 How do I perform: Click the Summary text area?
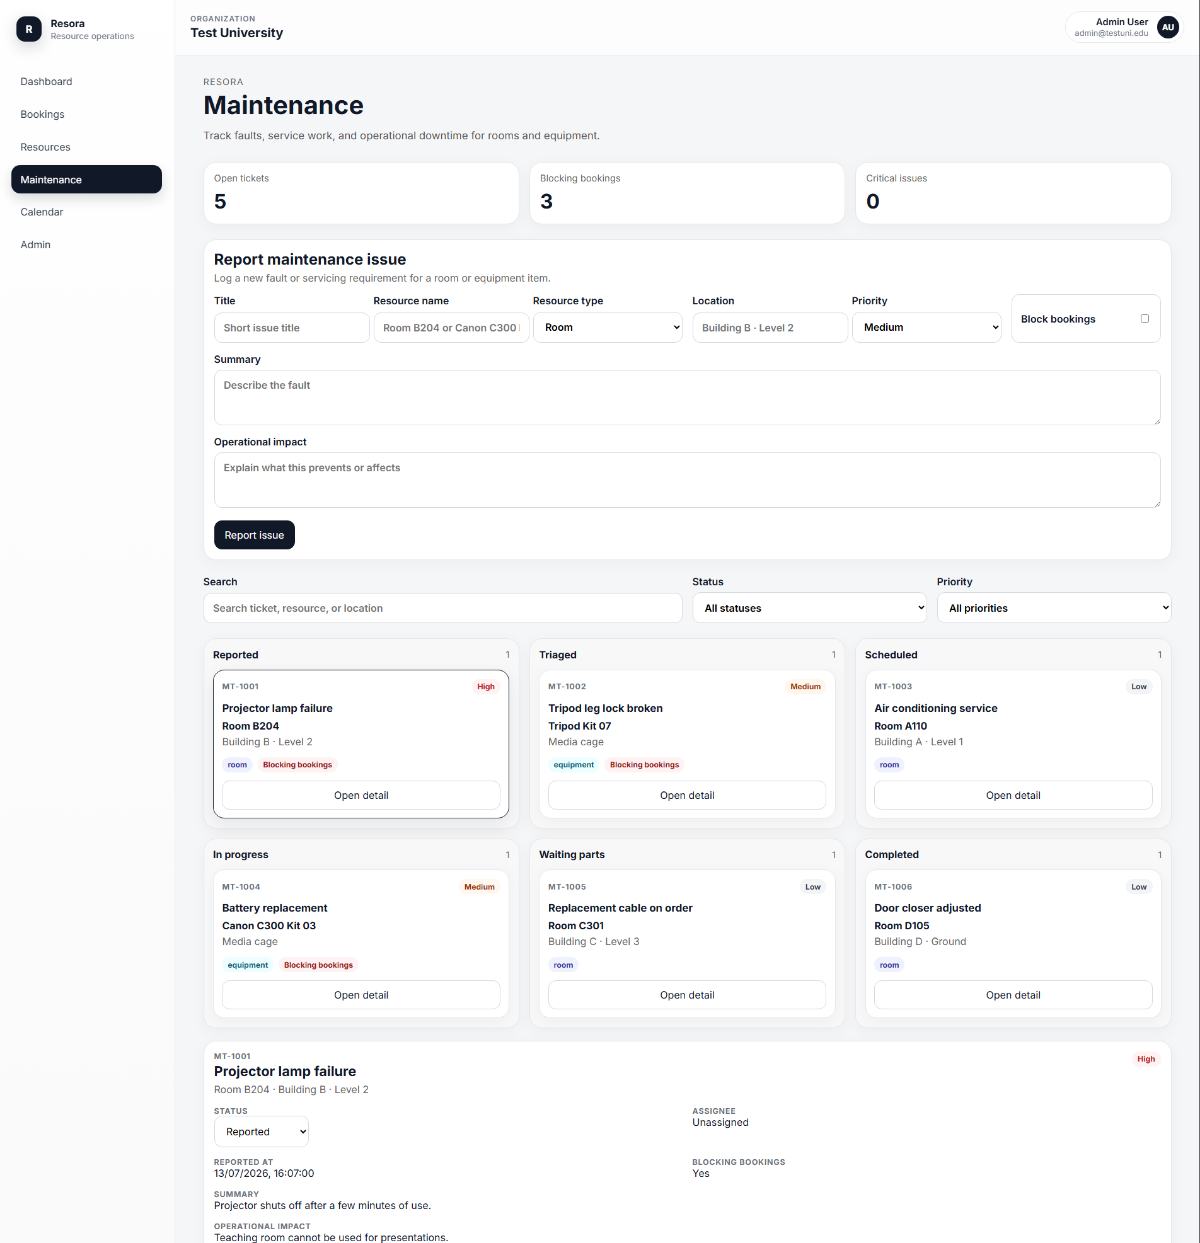[x=687, y=397]
